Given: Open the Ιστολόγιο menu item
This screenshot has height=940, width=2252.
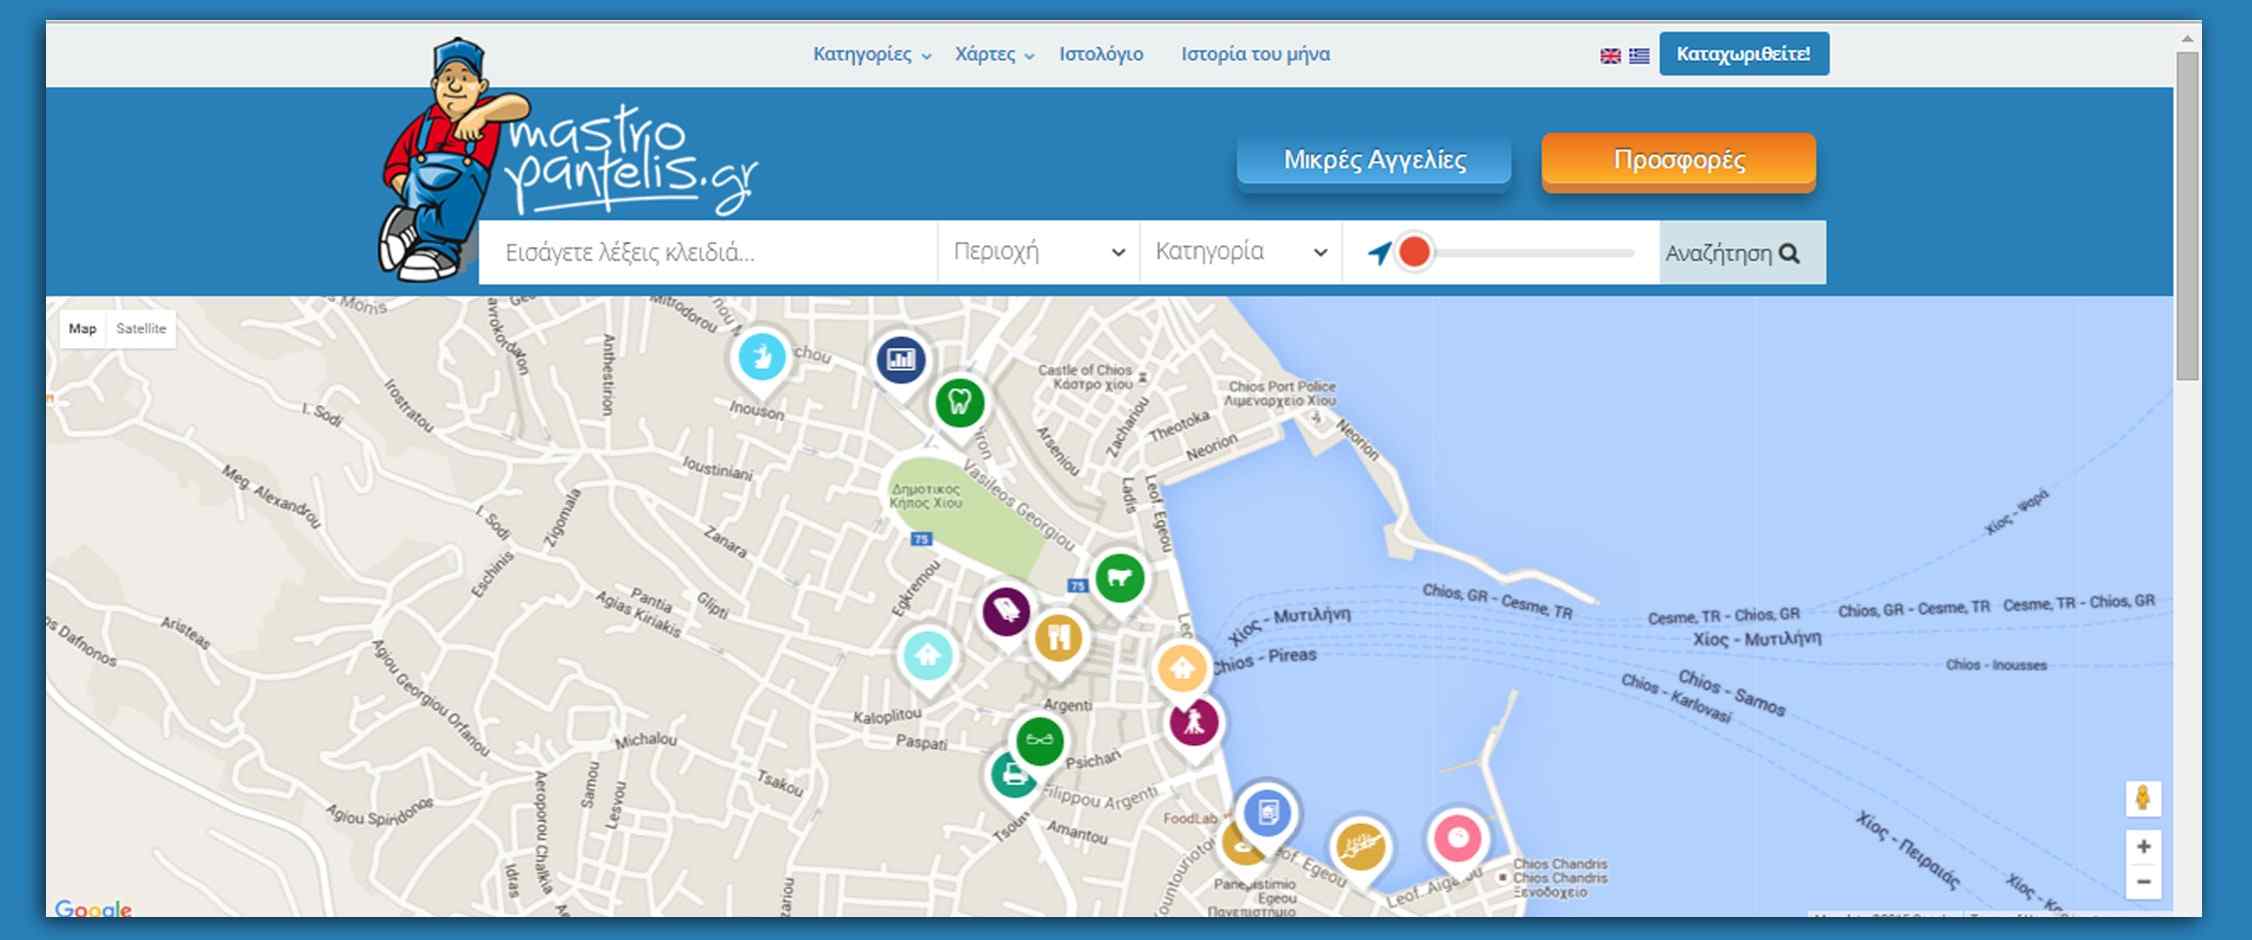Looking at the screenshot, I should 1101,54.
